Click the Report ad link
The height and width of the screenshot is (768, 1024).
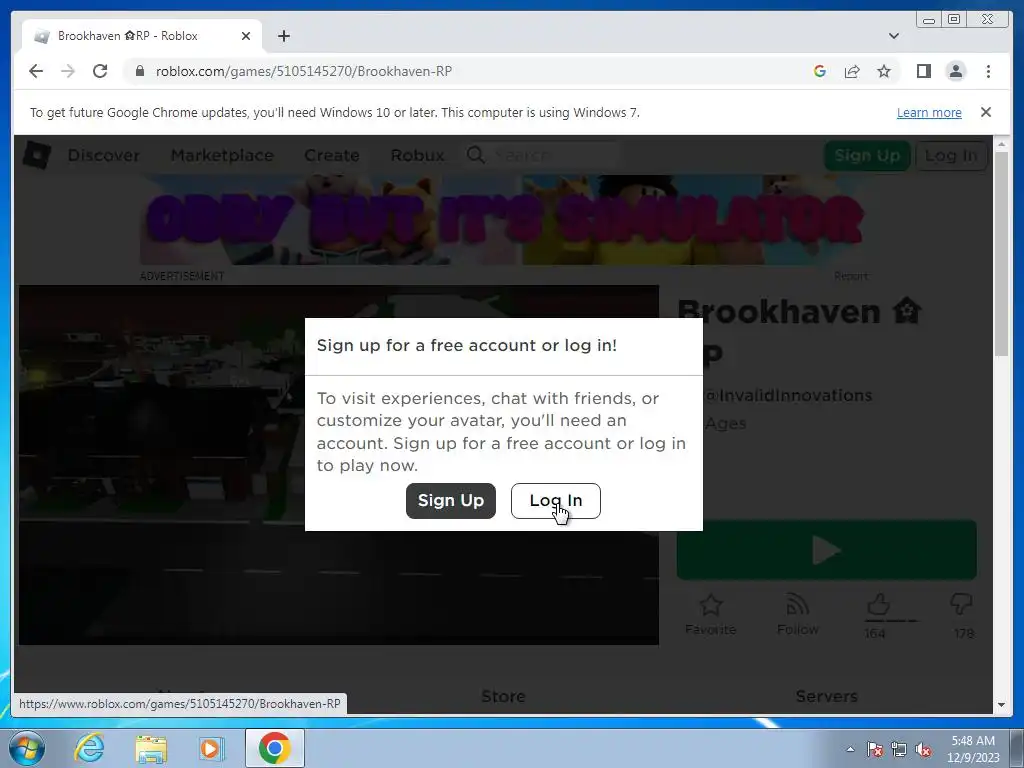851,276
